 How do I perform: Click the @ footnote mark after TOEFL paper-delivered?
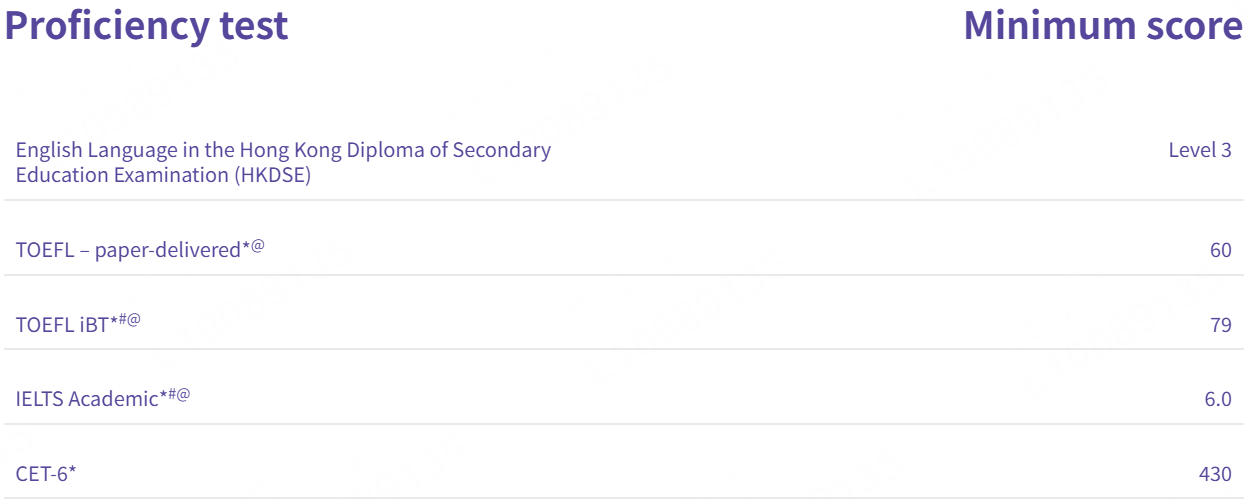(x=258, y=246)
